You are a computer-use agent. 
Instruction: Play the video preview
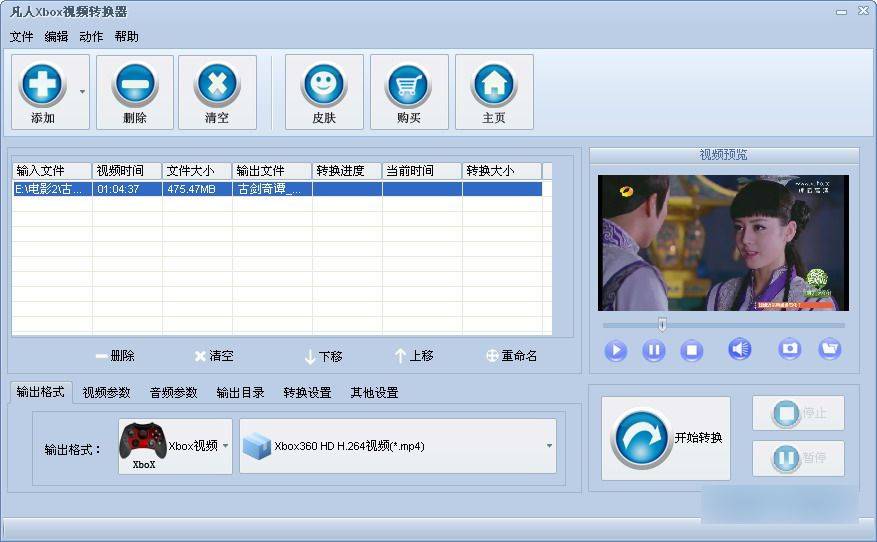pos(615,351)
